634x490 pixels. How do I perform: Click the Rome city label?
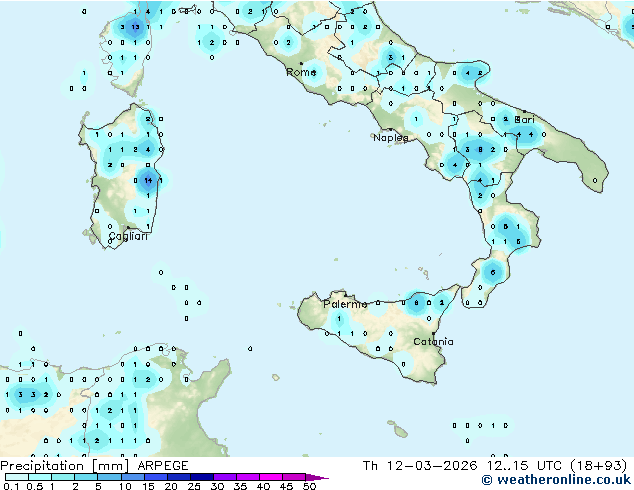click(301, 72)
